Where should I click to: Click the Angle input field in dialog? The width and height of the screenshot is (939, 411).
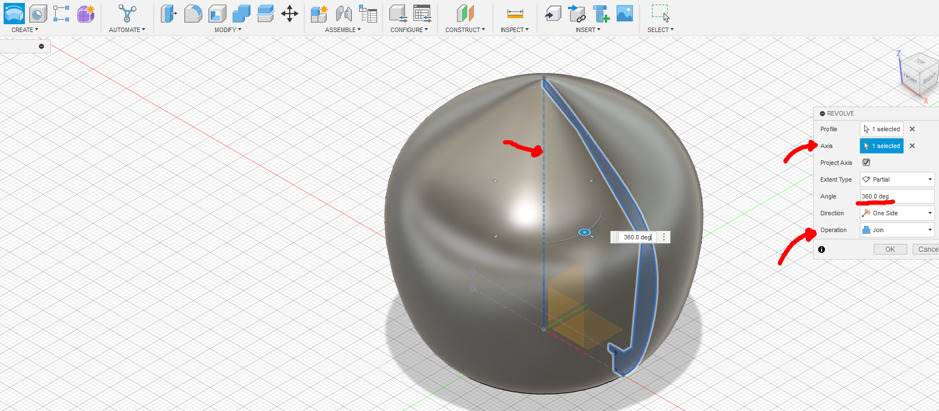897,196
